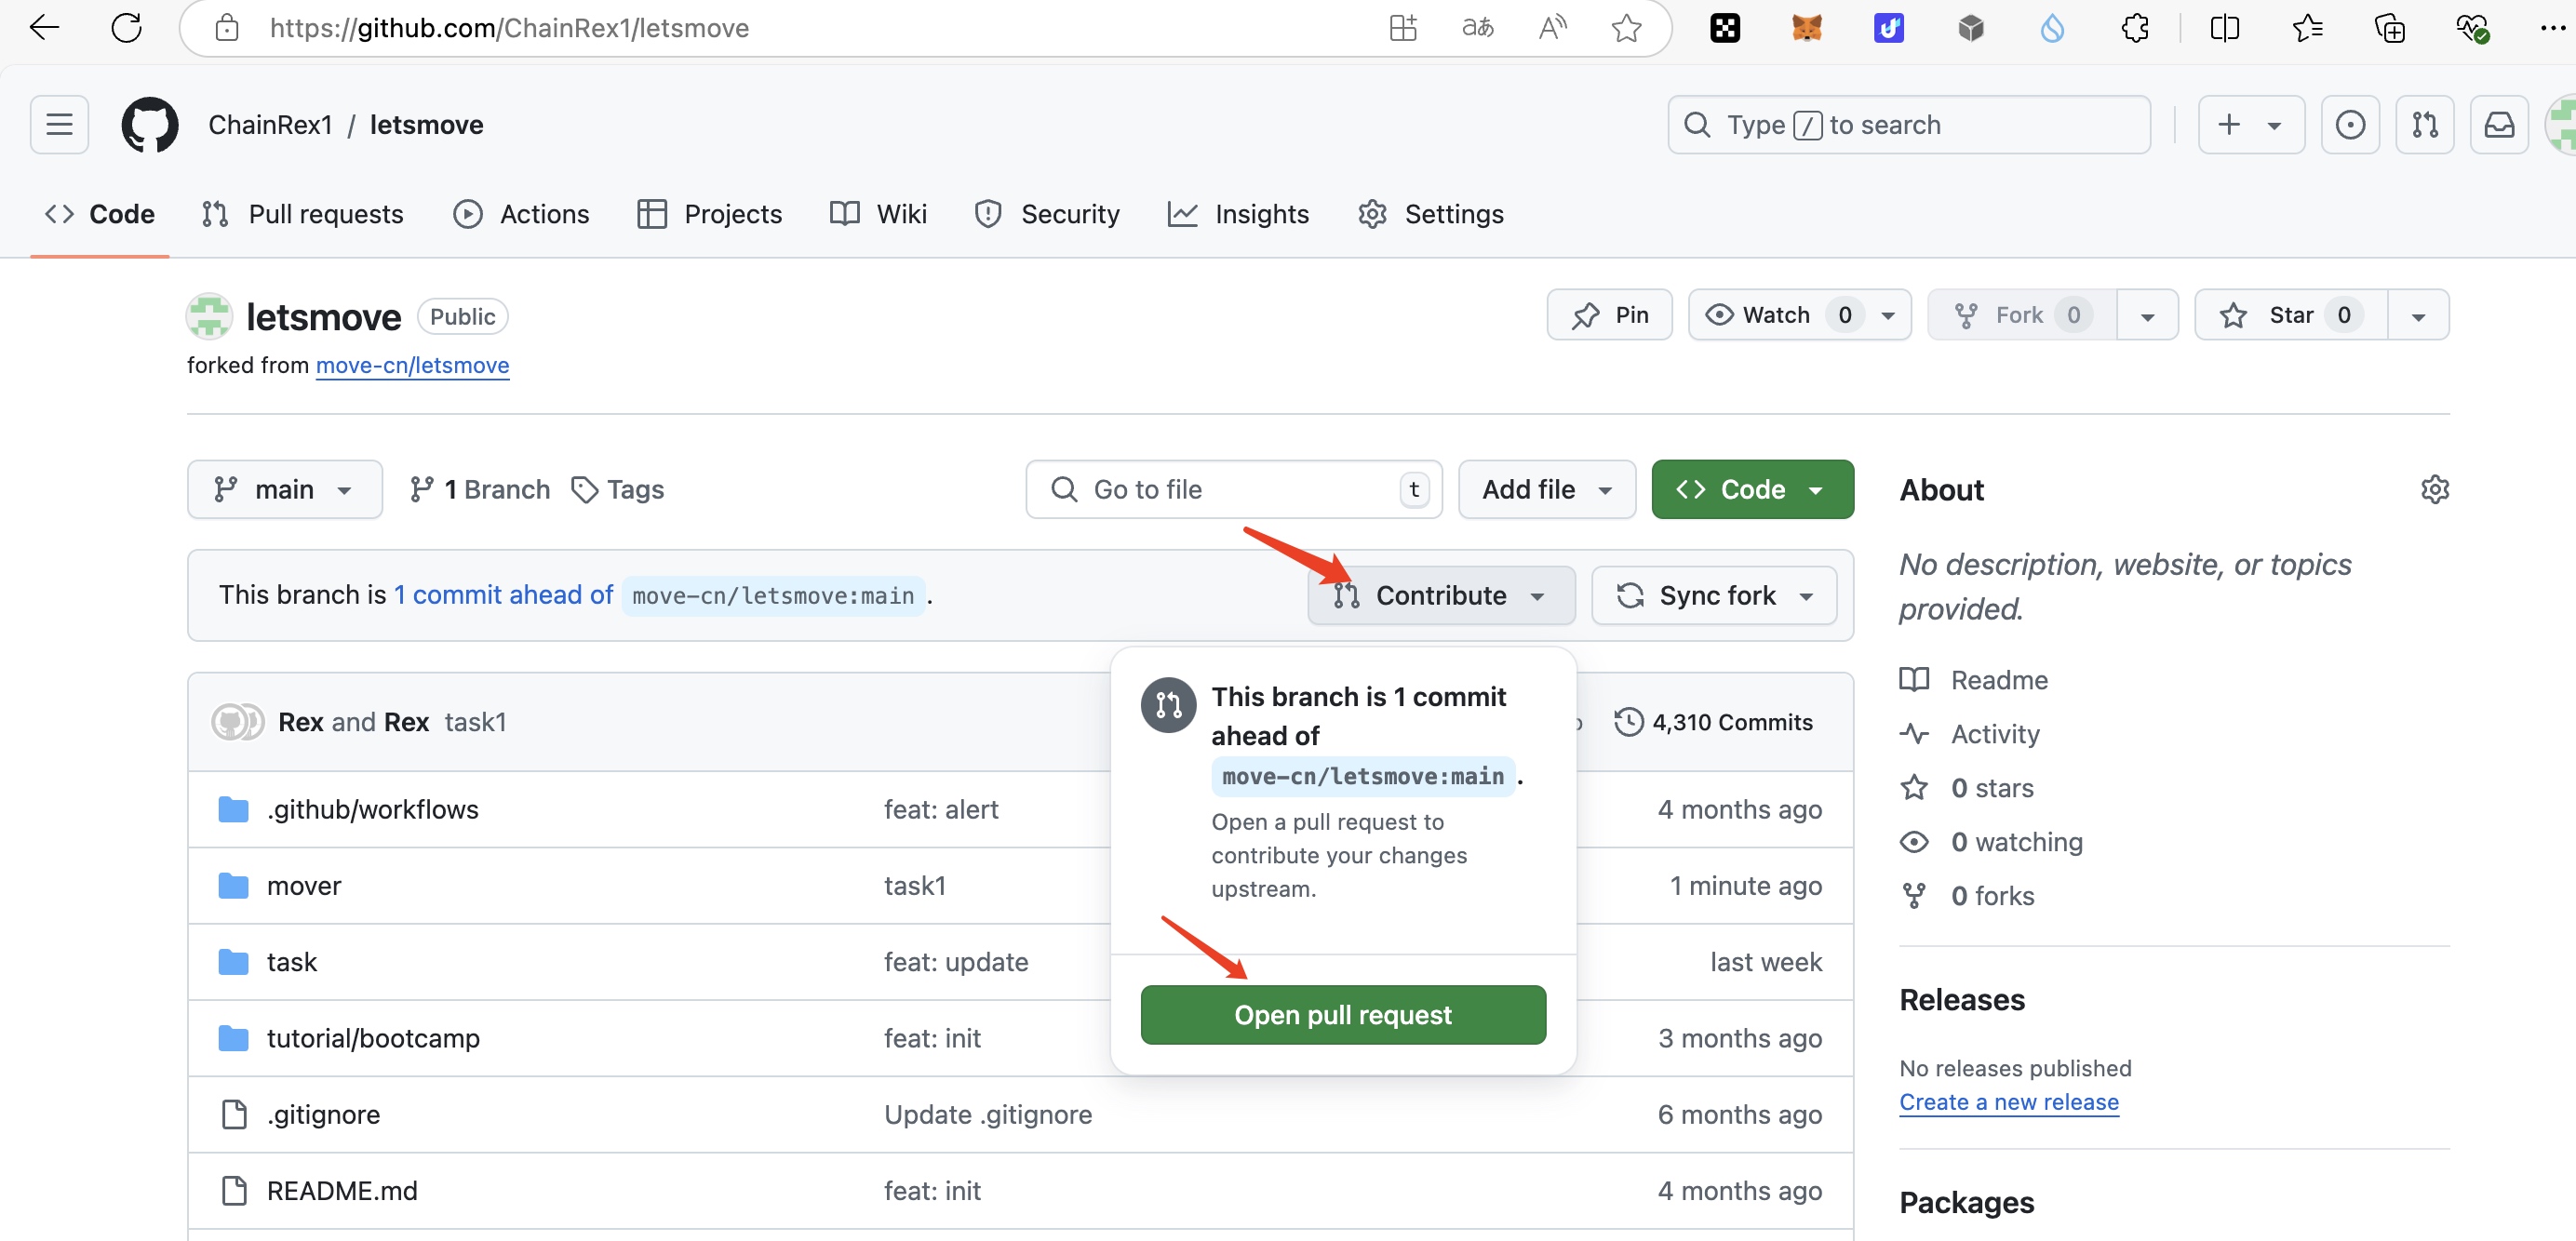Open the tutorial/bootcamp folder

tap(373, 1038)
